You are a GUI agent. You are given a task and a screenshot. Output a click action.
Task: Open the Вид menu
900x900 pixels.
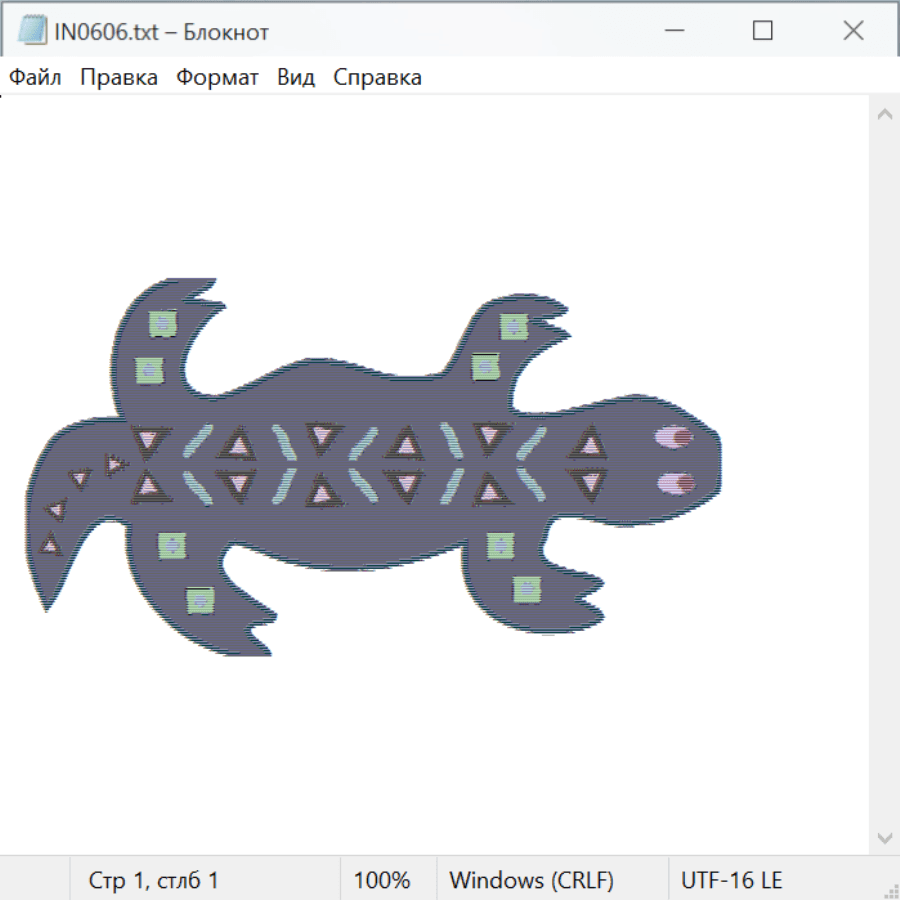pyautogui.click(x=296, y=78)
